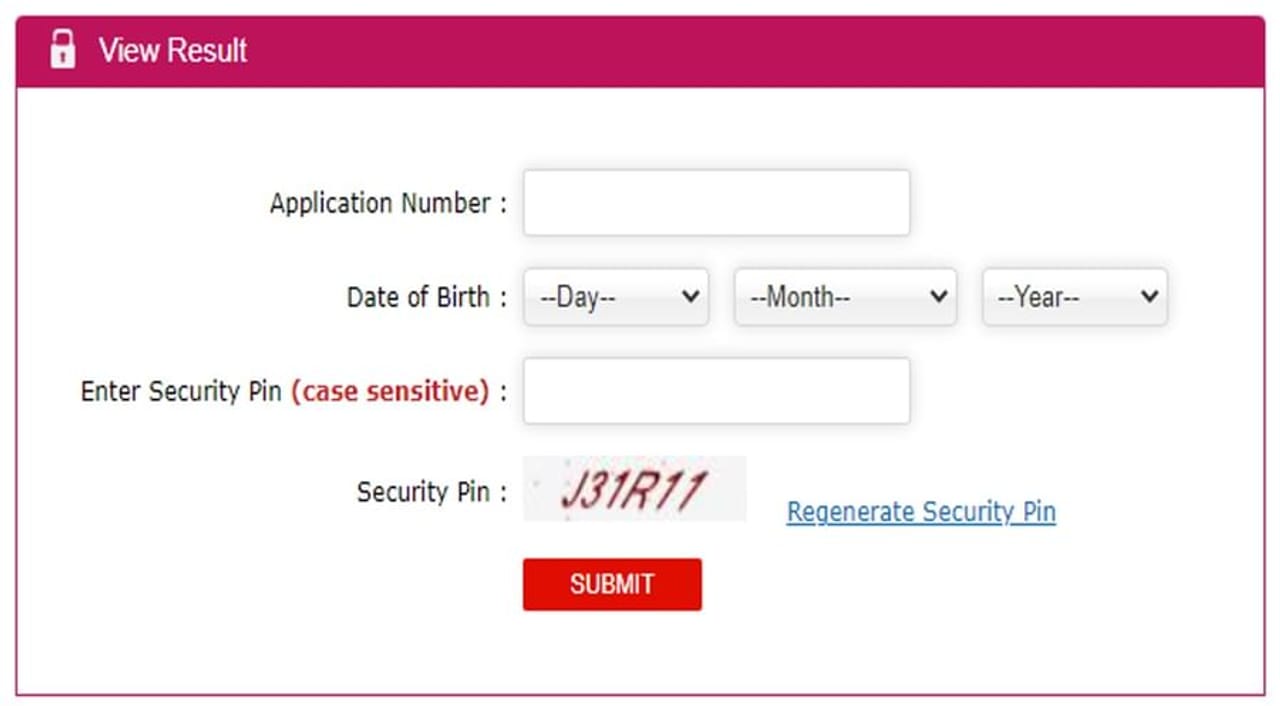Viewport: 1280px width, 720px height.
Task: Focus the Application Number input field
Action: point(716,203)
